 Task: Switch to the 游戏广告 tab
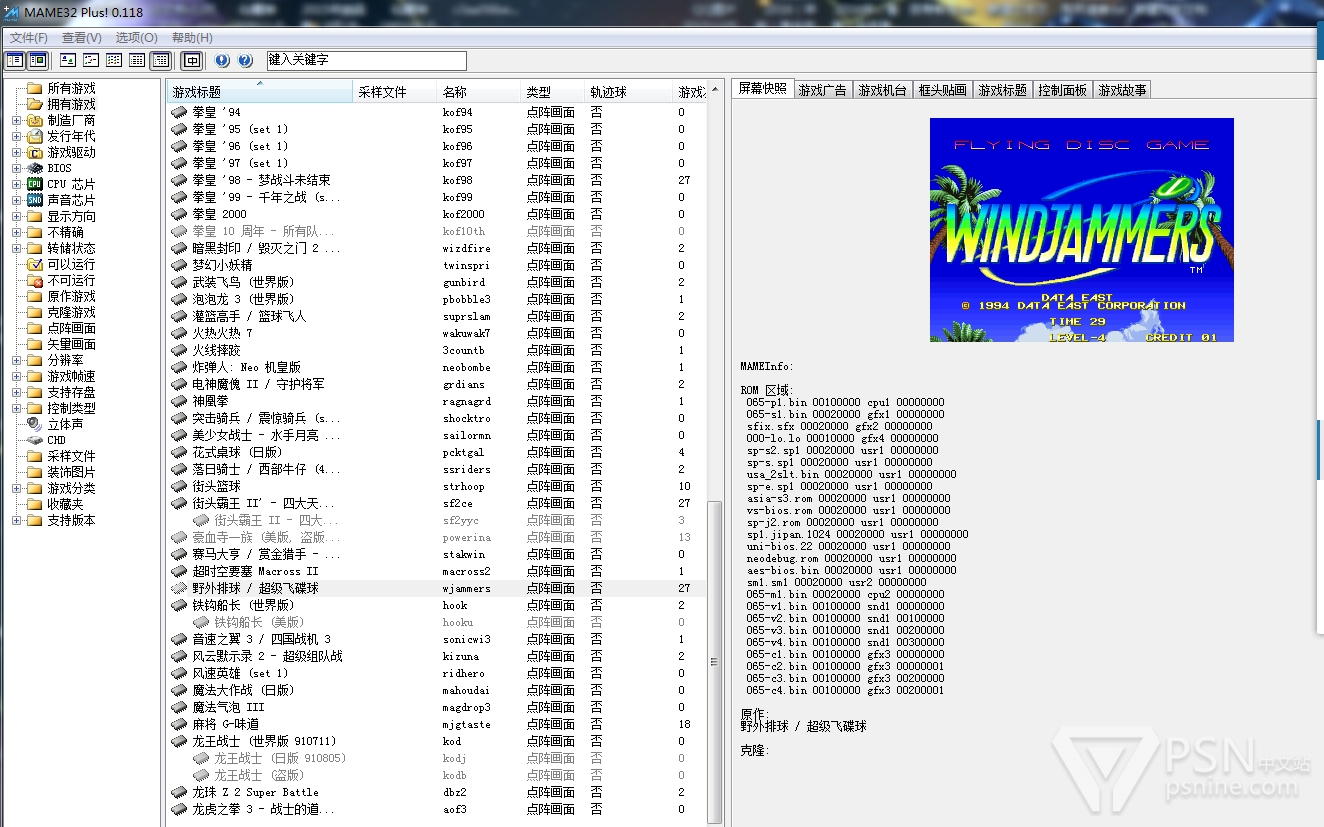822,90
